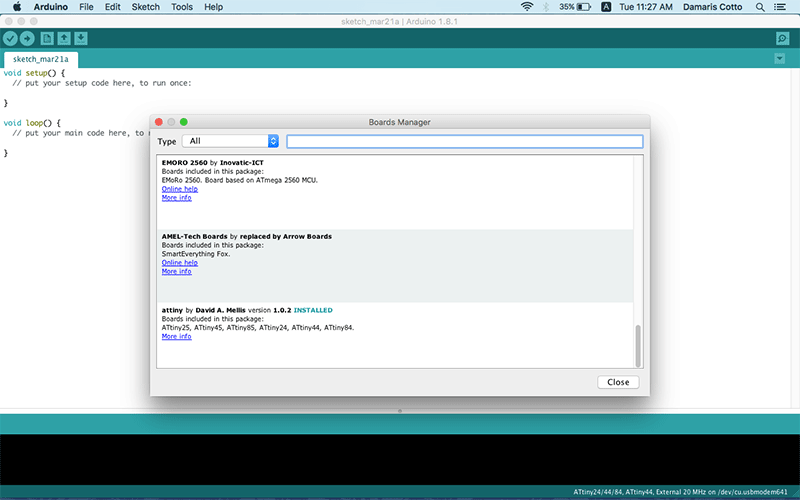The image size is (800, 500).
Task: Click the board info text in status bar
Action: click(x=680, y=492)
